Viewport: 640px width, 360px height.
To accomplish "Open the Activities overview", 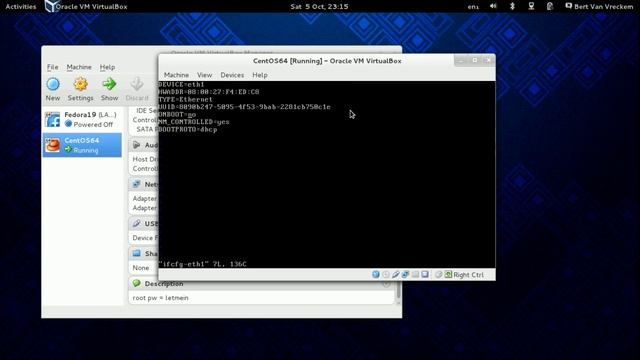I will (x=21, y=7).
